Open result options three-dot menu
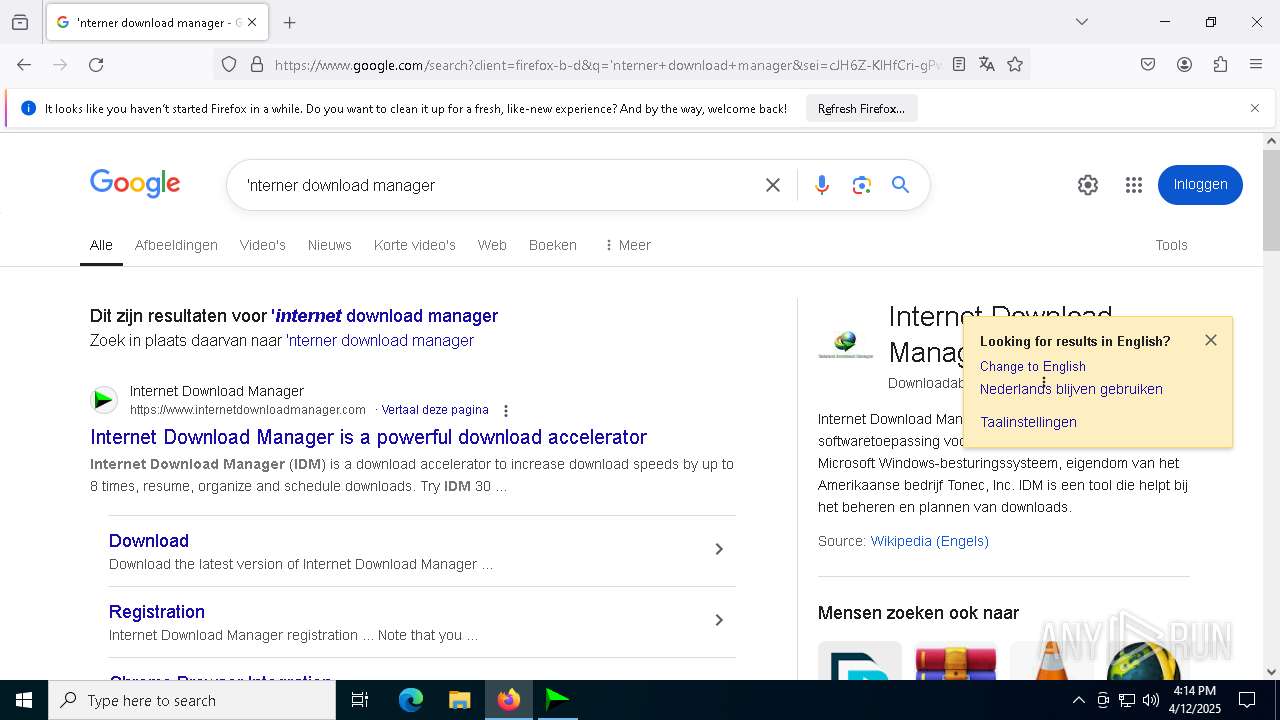 coord(506,411)
